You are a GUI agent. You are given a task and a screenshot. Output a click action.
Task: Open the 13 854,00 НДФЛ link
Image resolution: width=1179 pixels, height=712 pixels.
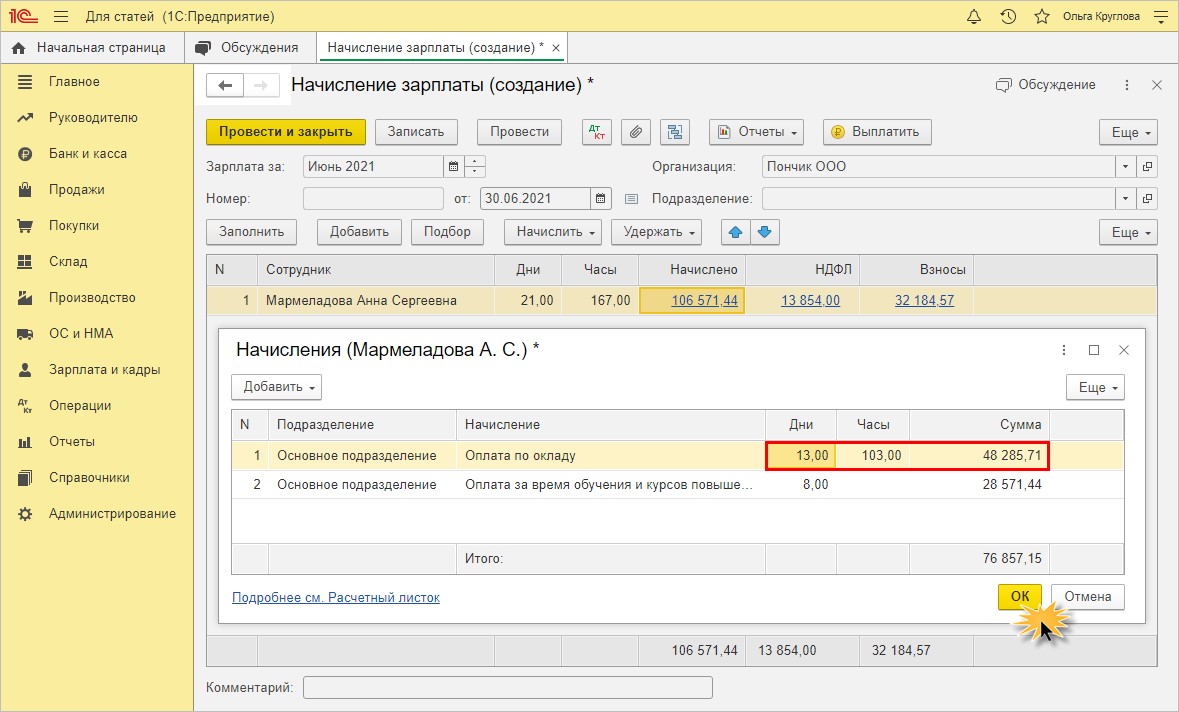(x=811, y=300)
